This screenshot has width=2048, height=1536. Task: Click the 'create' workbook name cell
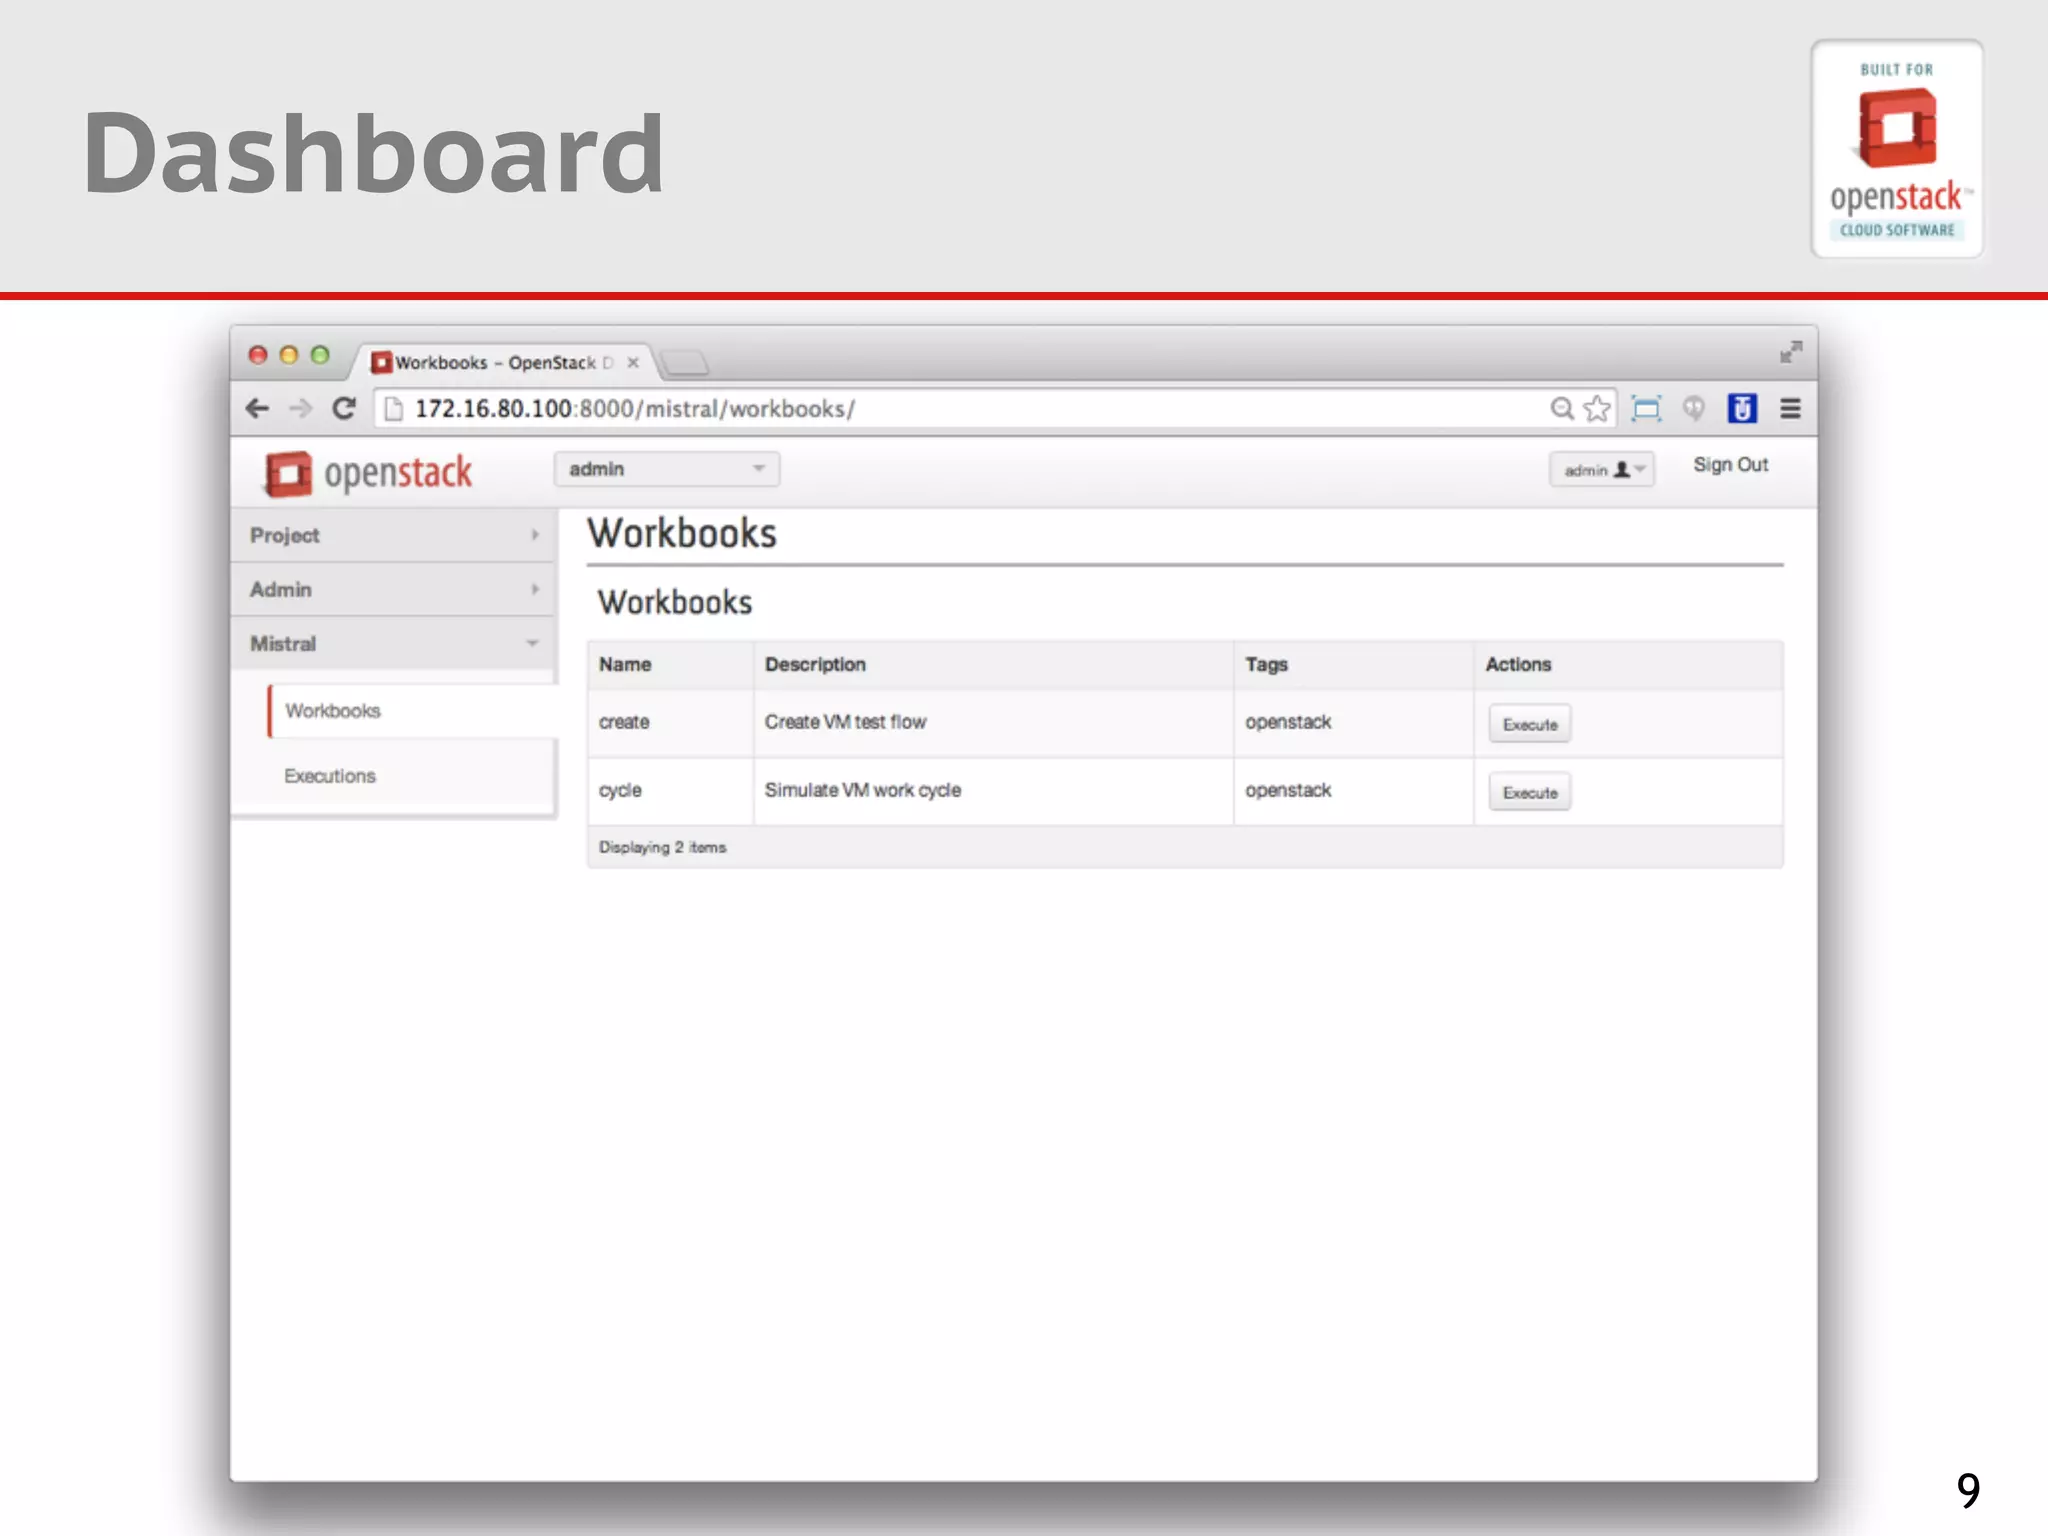671,722
